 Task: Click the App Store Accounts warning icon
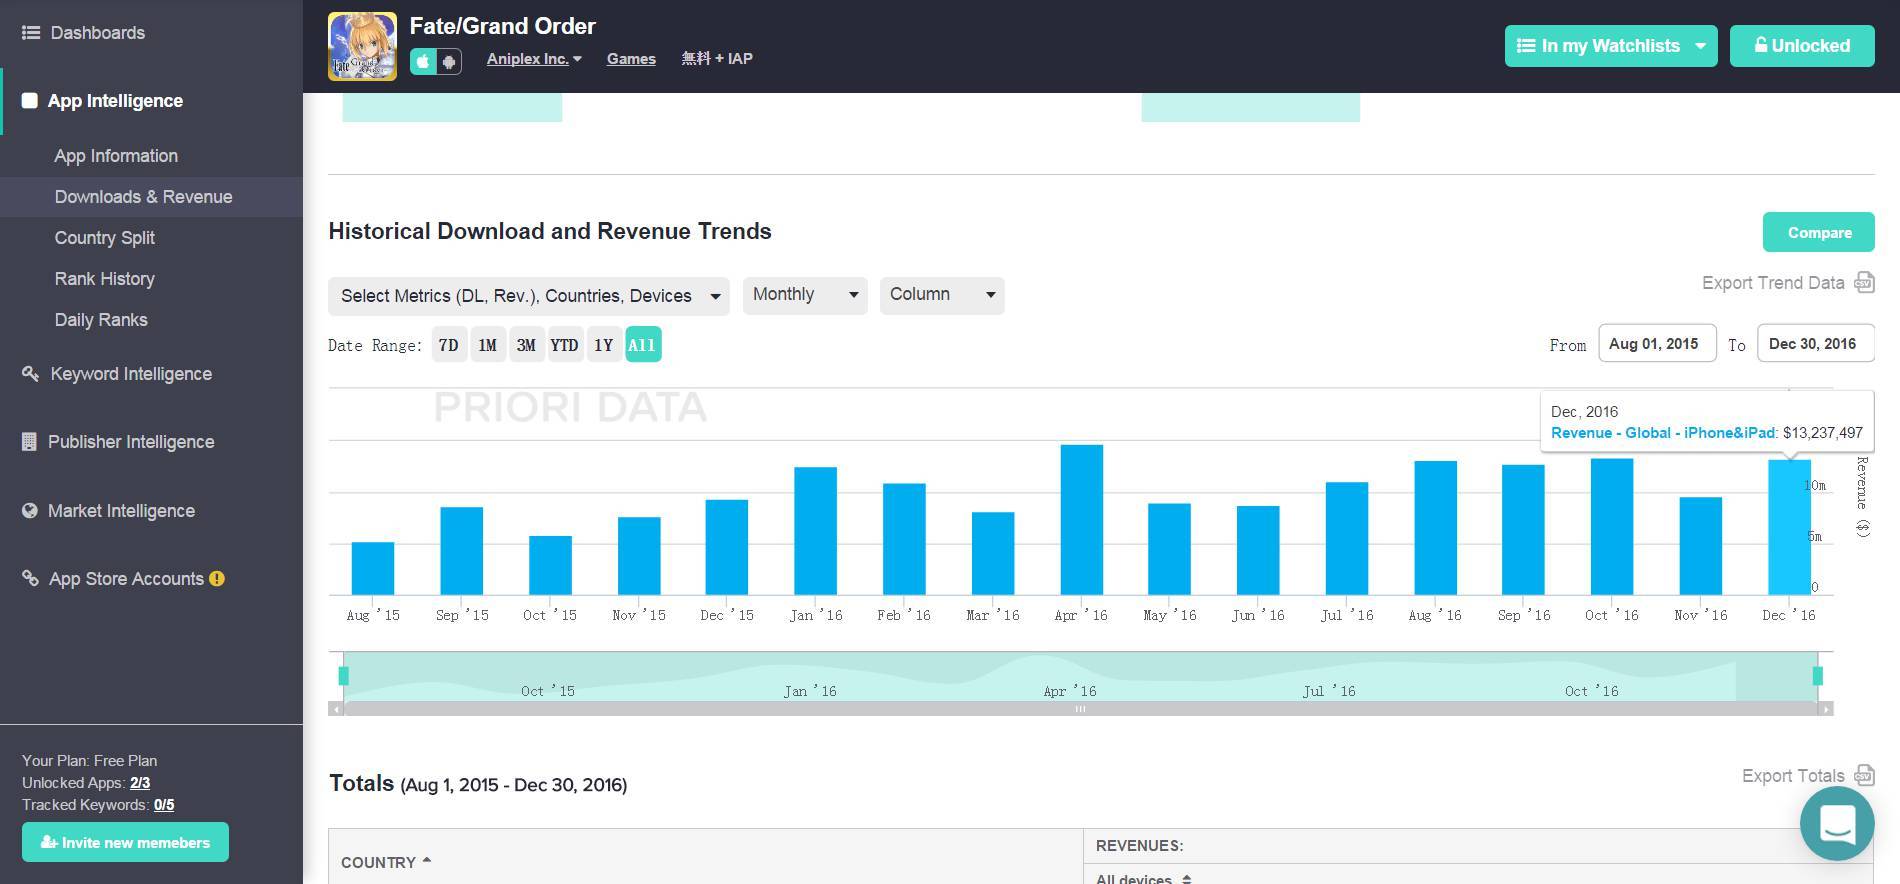pos(217,579)
